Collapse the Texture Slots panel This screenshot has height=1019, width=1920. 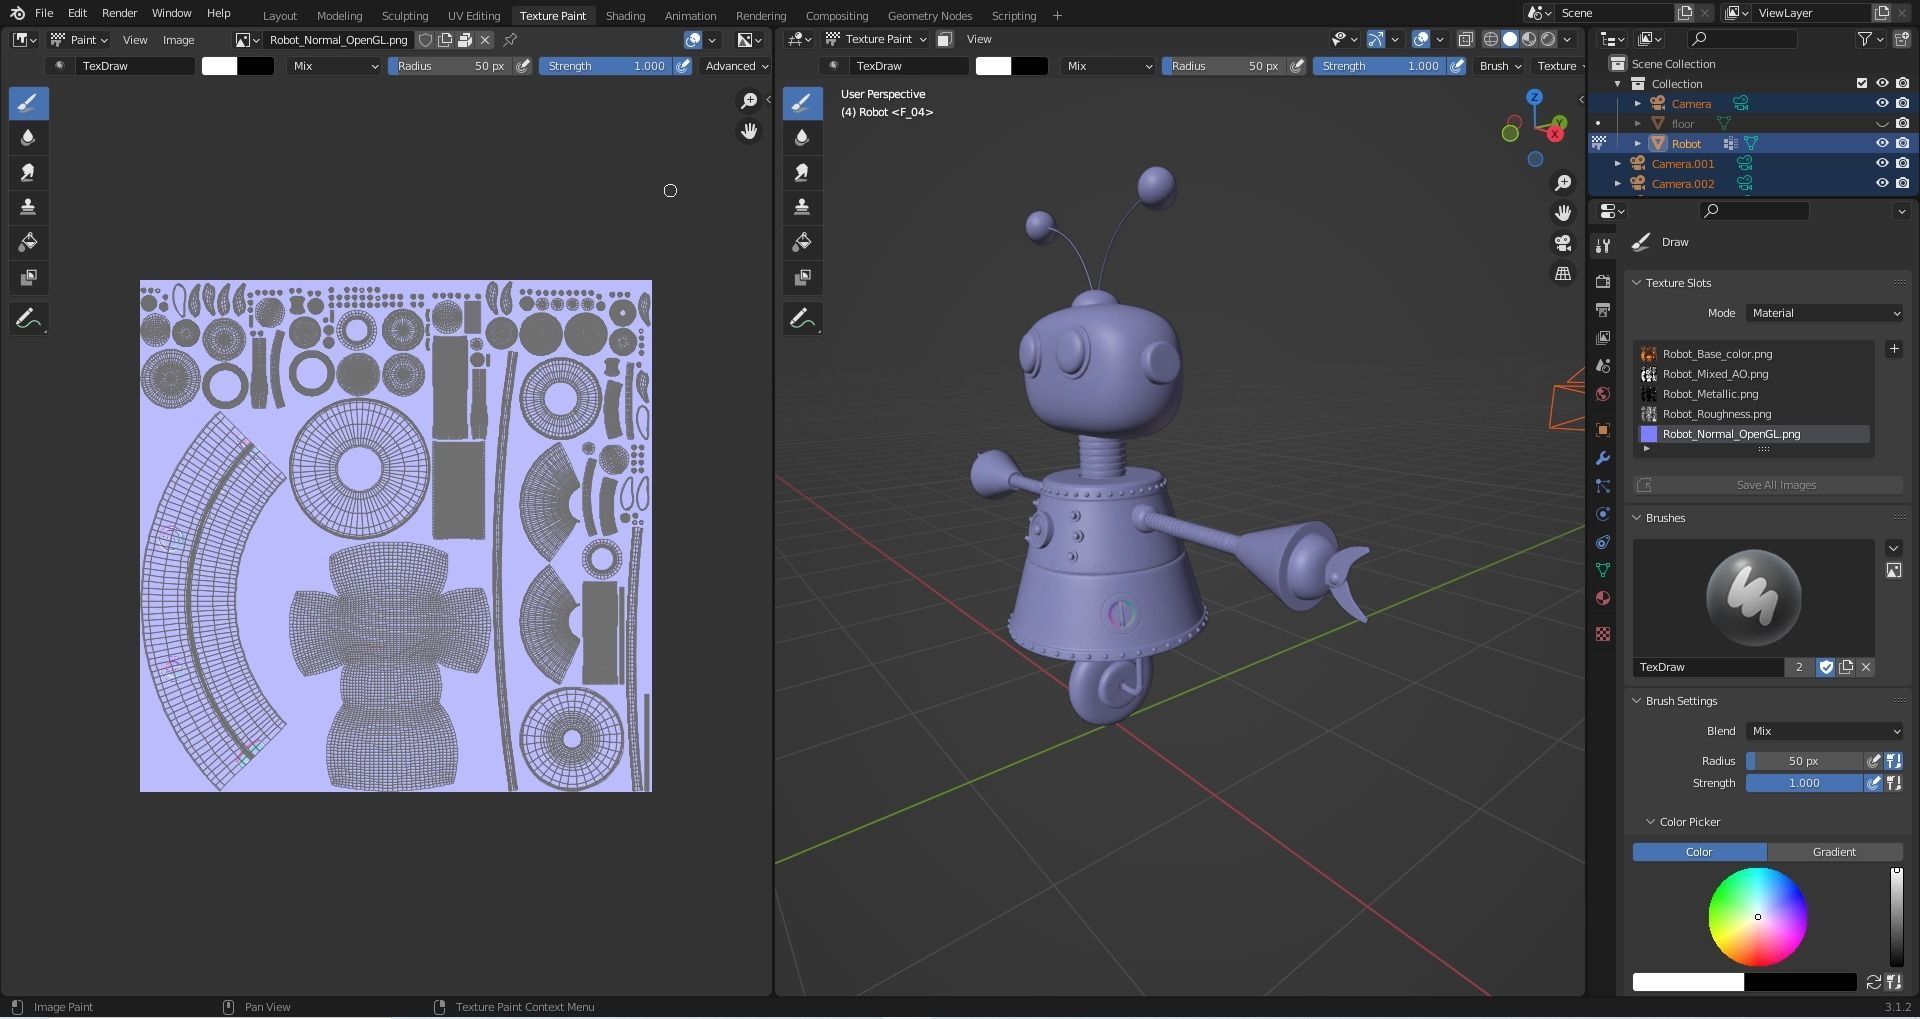1637,283
